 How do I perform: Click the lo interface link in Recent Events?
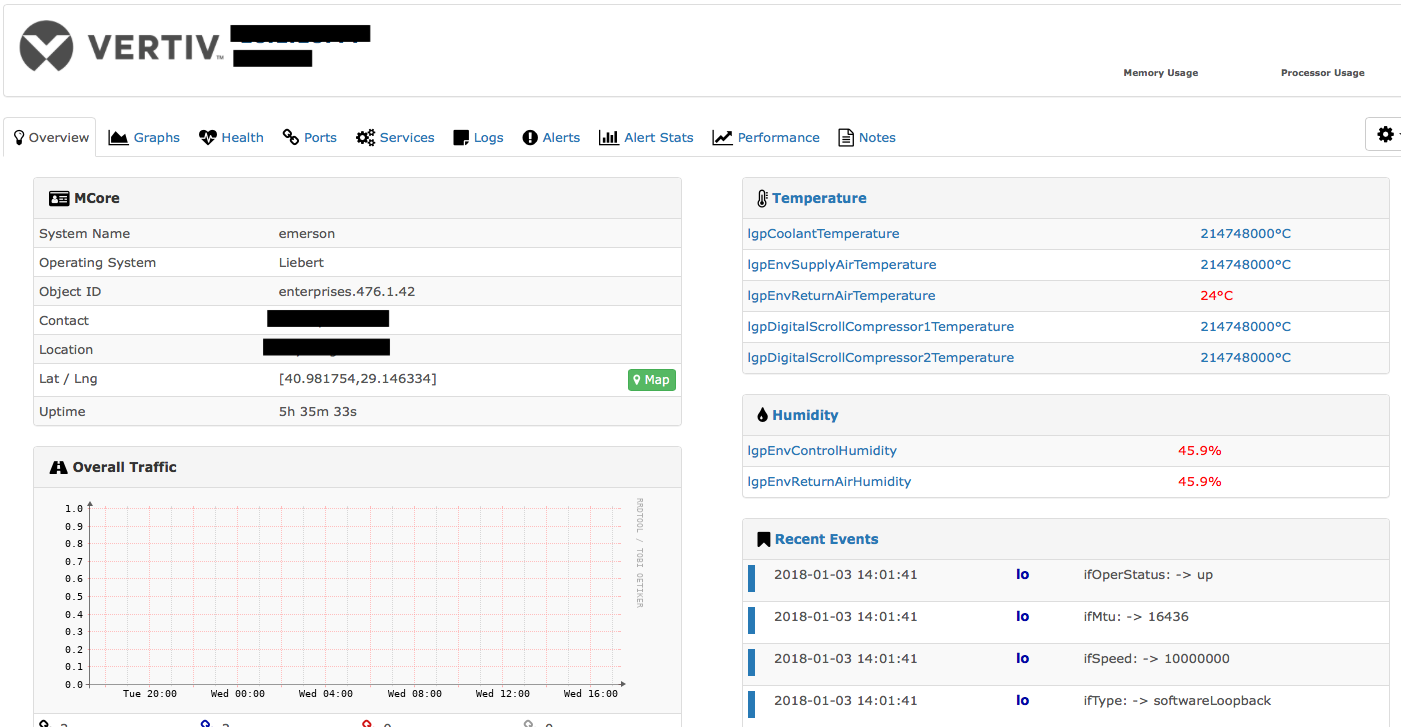pyautogui.click(x=1022, y=574)
